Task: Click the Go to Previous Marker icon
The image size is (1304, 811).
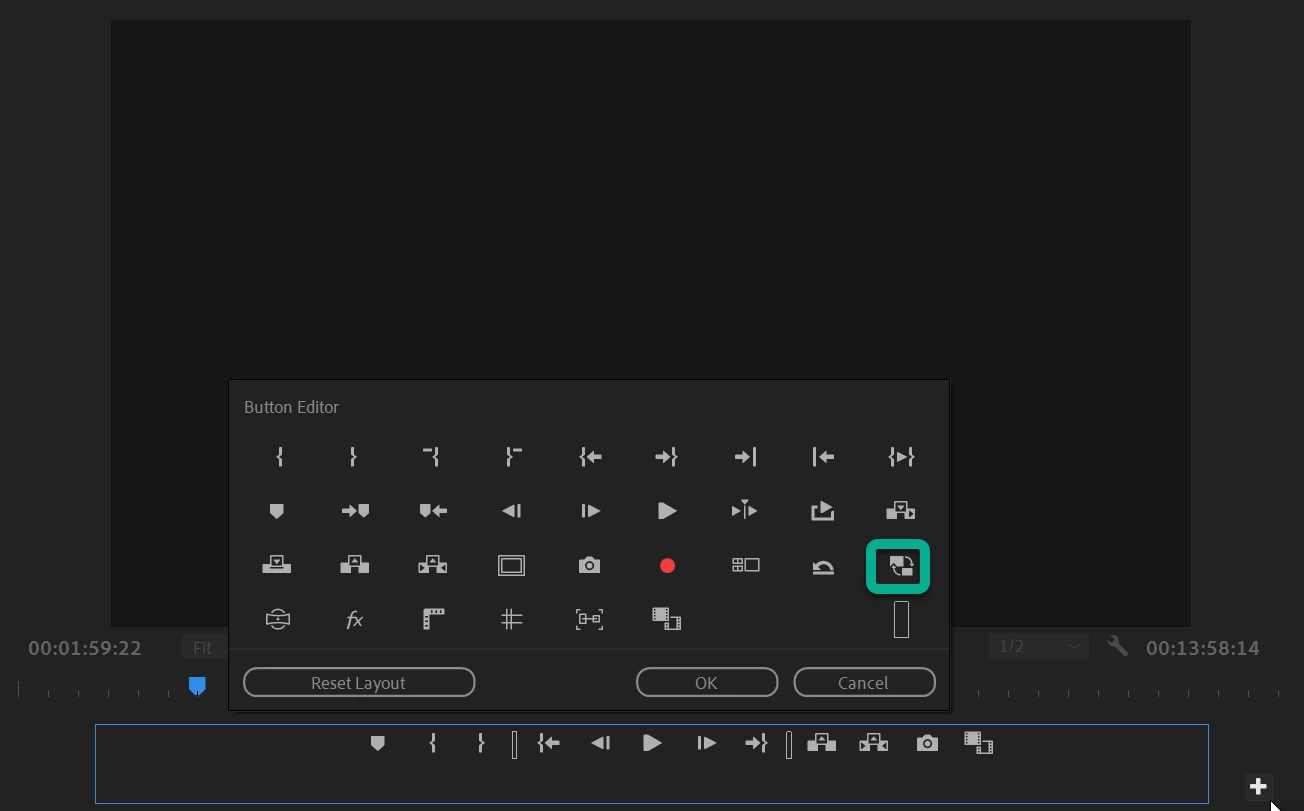Action: [x=433, y=511]
